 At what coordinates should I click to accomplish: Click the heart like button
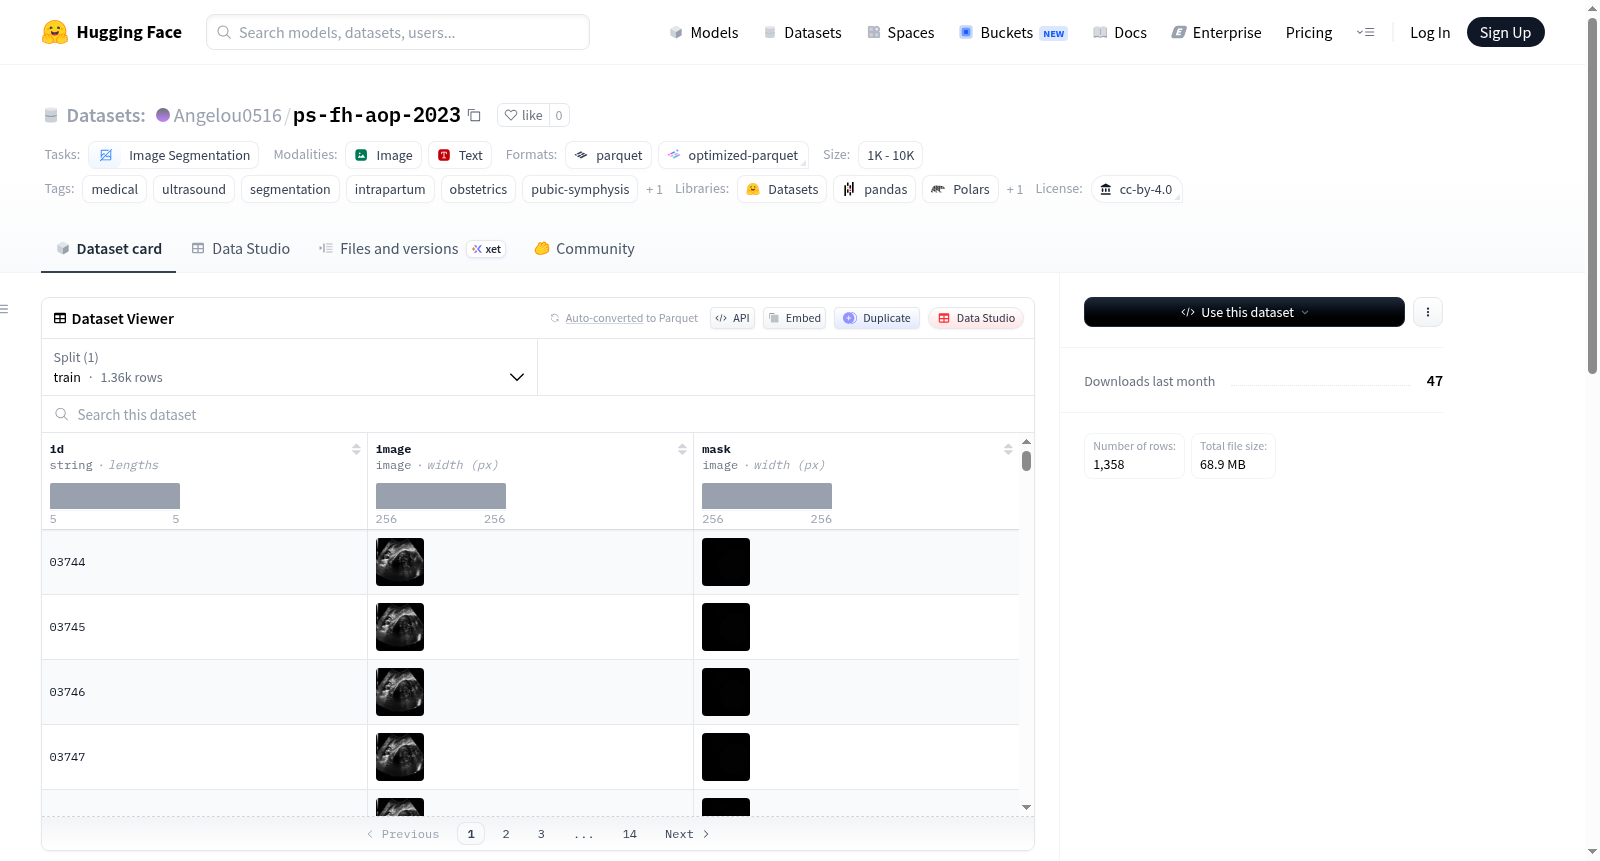pyautogui.click(x=523, y=115)
